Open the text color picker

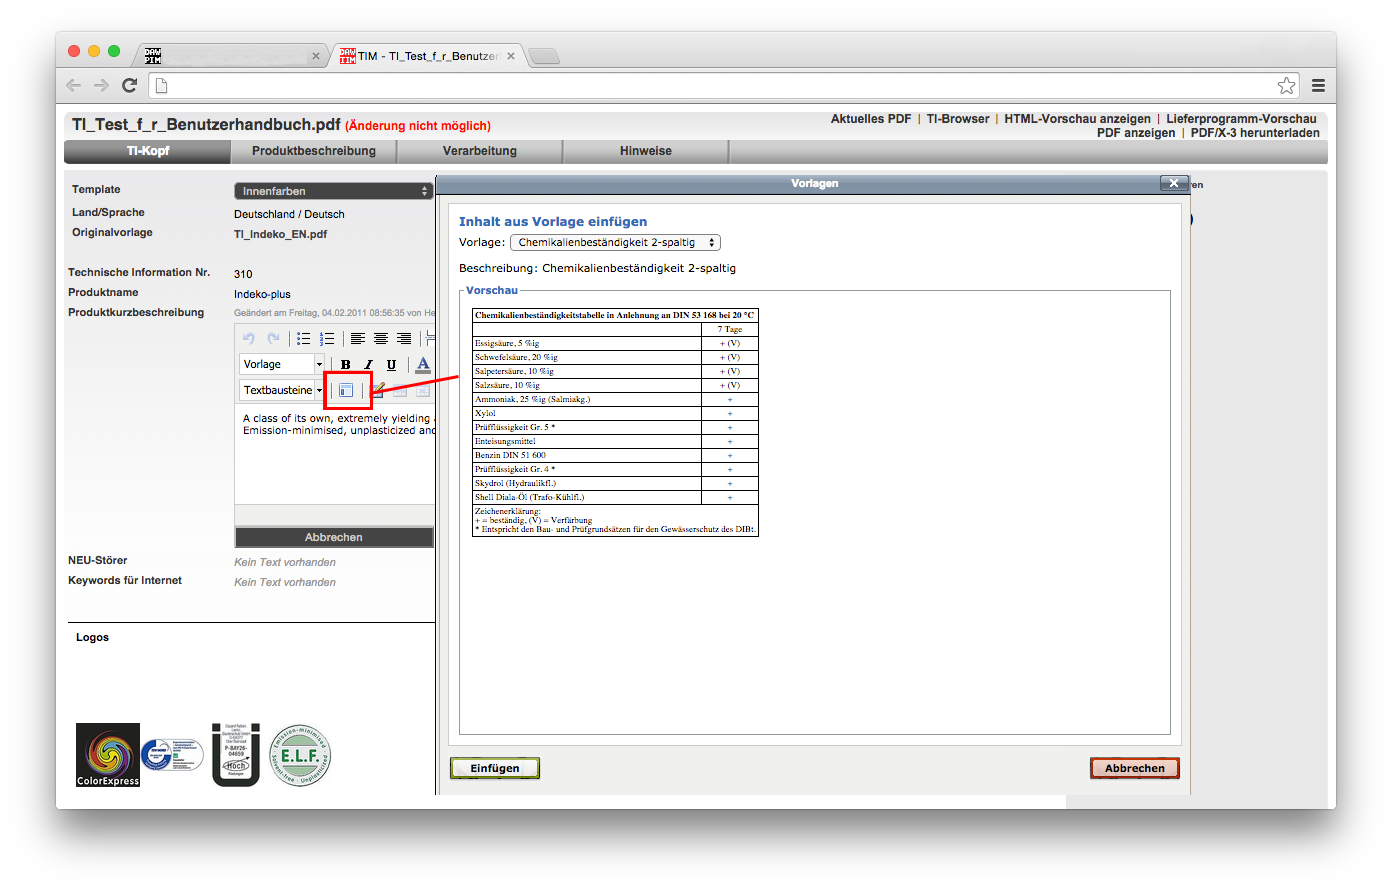coord(423,365)
